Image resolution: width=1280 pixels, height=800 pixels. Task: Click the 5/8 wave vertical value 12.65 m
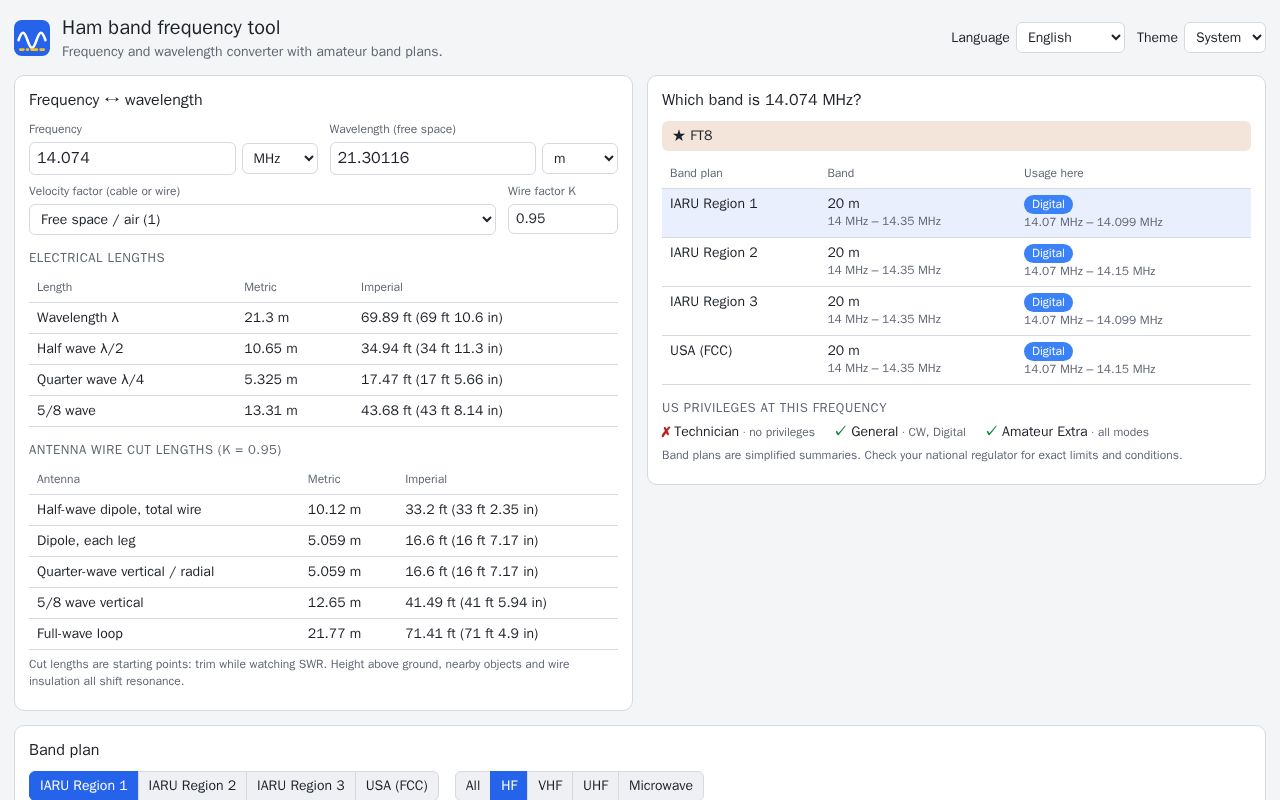point(334,603)
